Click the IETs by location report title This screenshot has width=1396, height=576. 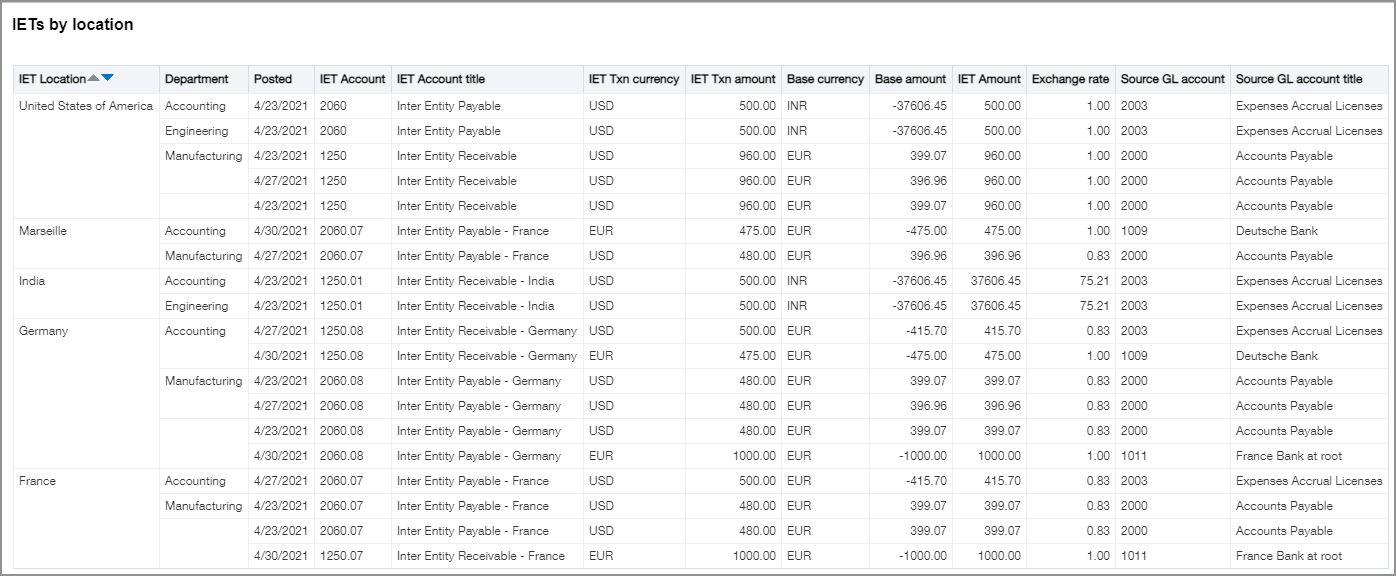(72, 25)
